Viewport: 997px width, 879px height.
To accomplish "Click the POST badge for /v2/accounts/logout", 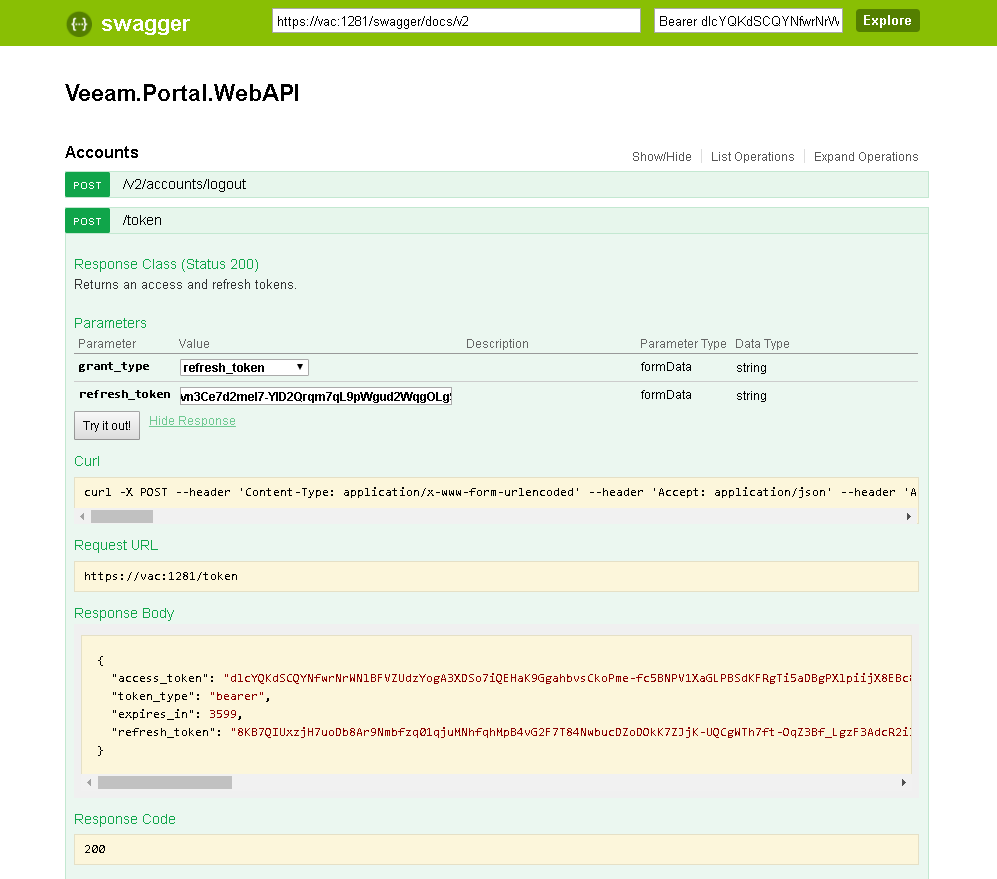I will [x=88, y=185].
